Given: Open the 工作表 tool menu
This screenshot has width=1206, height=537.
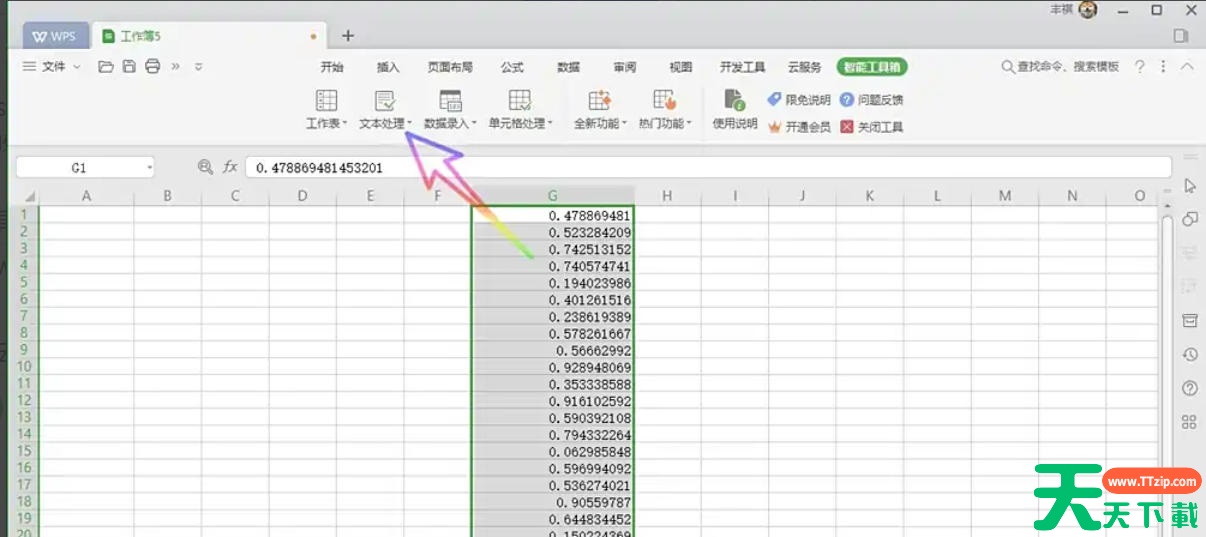Looking at the screenshot, I should point(326,111).
